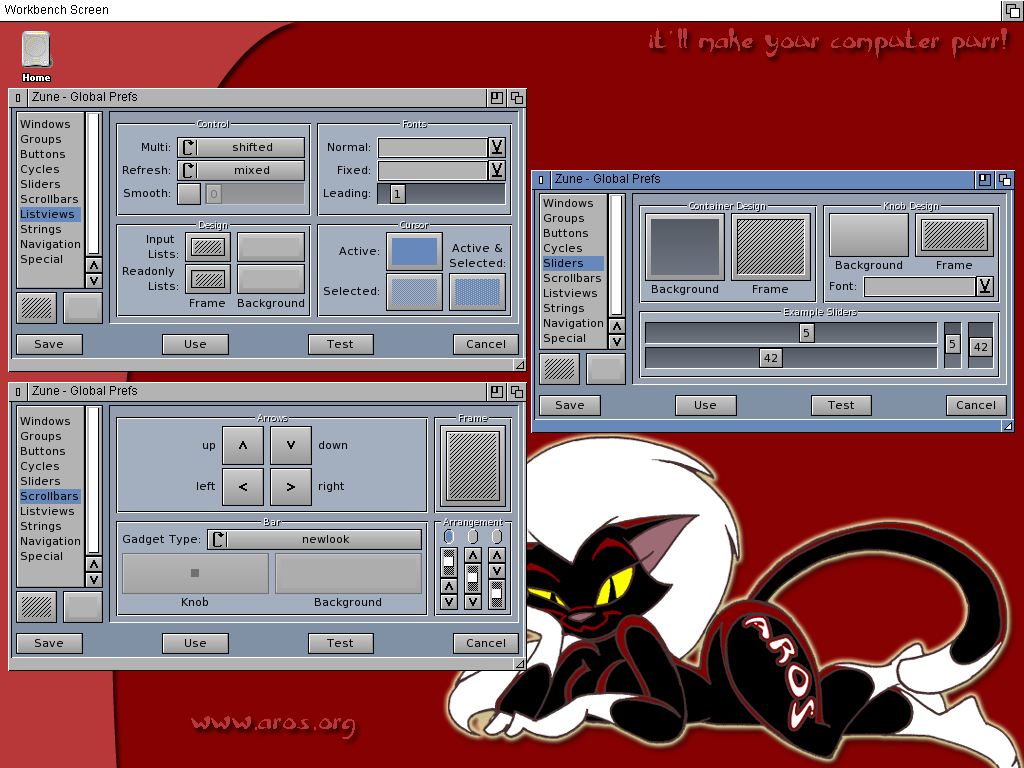Click Test in the Listviews prefs window
The height and width of the screenshot is (768, 1024).
tap(341, 344)
